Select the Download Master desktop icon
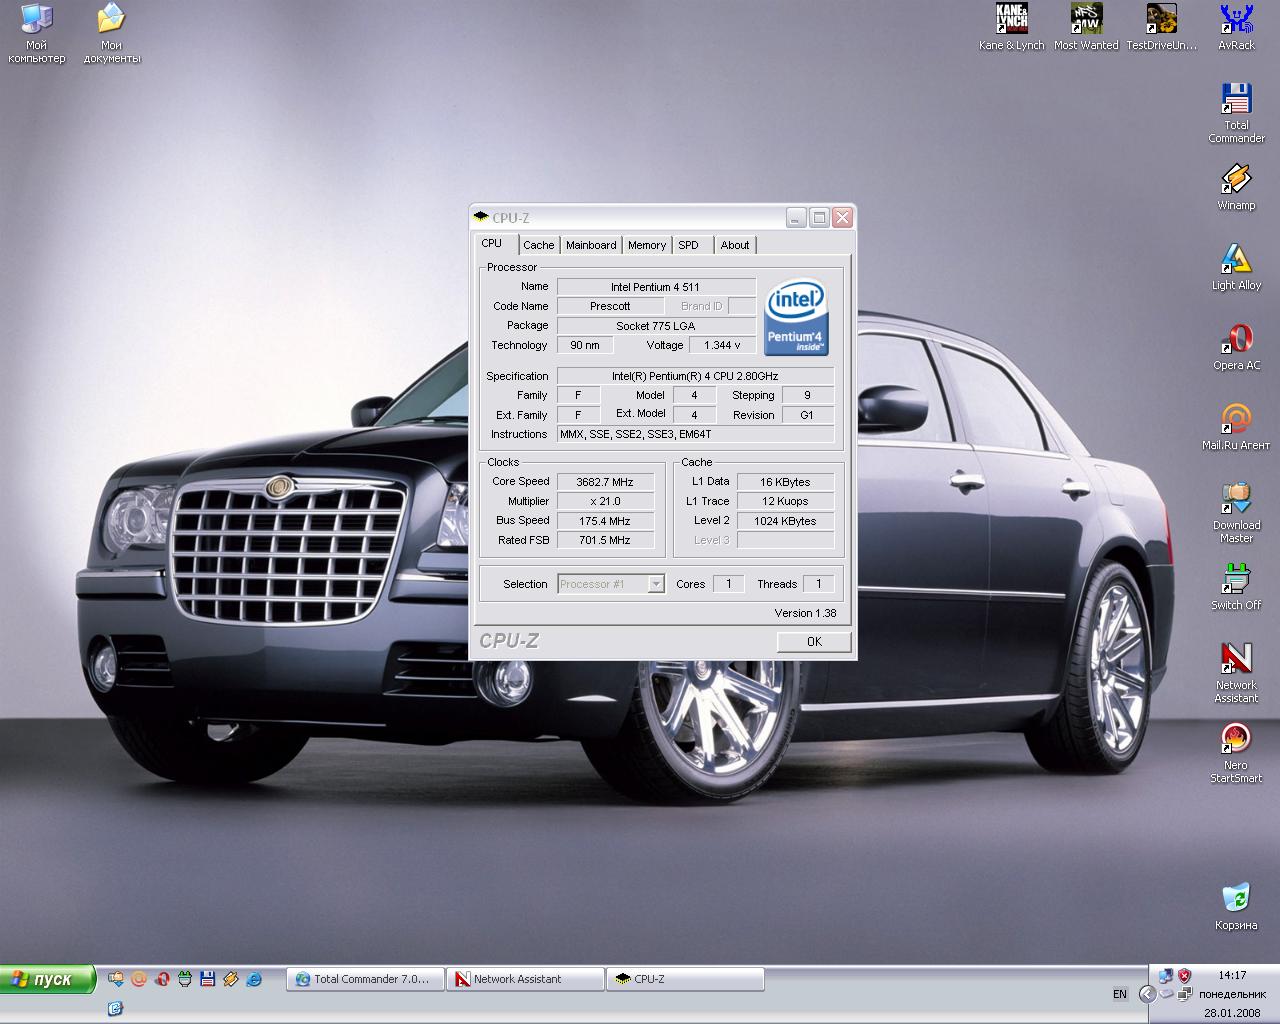The height and width of the screenshot is (1024, 1280). [1236, 513]
